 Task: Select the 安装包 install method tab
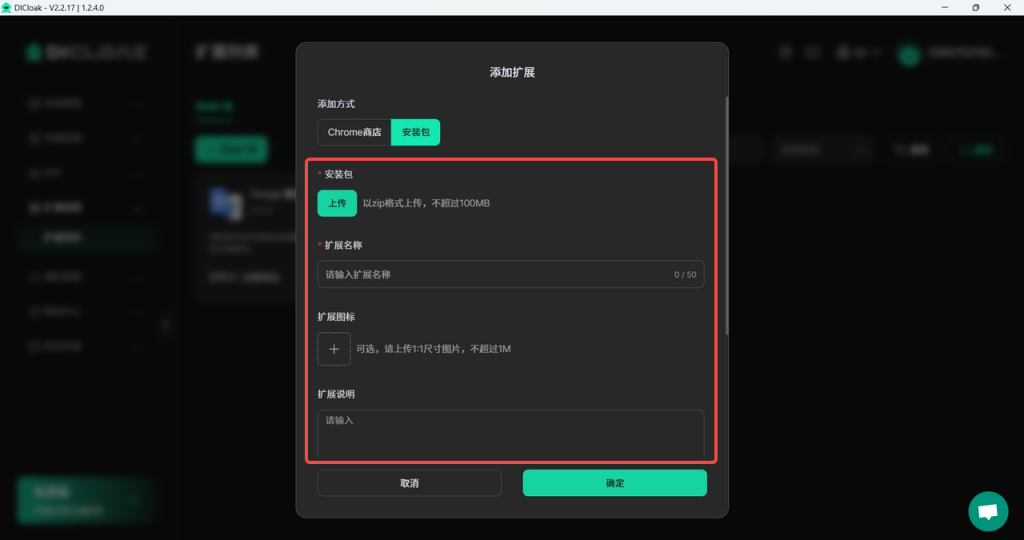(415, 132)
